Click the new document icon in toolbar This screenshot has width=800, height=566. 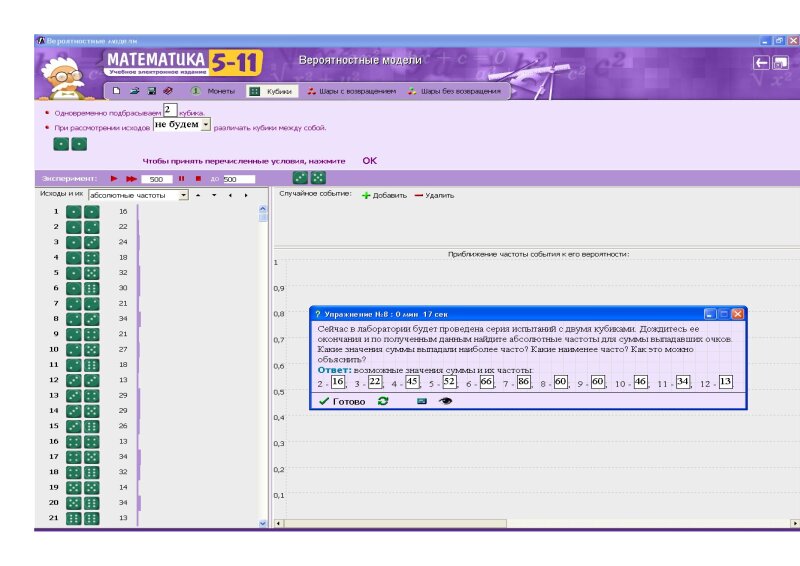coord(117,91)
